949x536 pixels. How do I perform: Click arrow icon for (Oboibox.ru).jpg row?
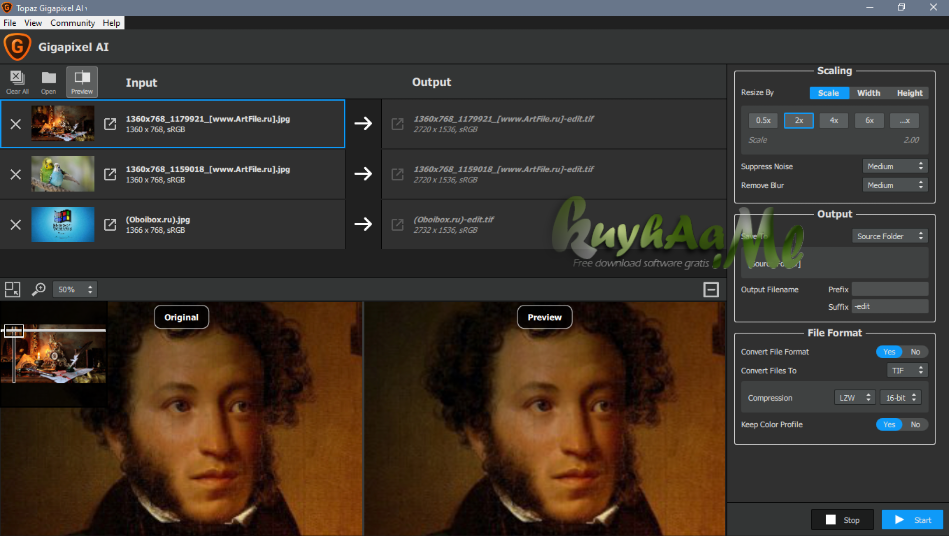pos(363,224)
